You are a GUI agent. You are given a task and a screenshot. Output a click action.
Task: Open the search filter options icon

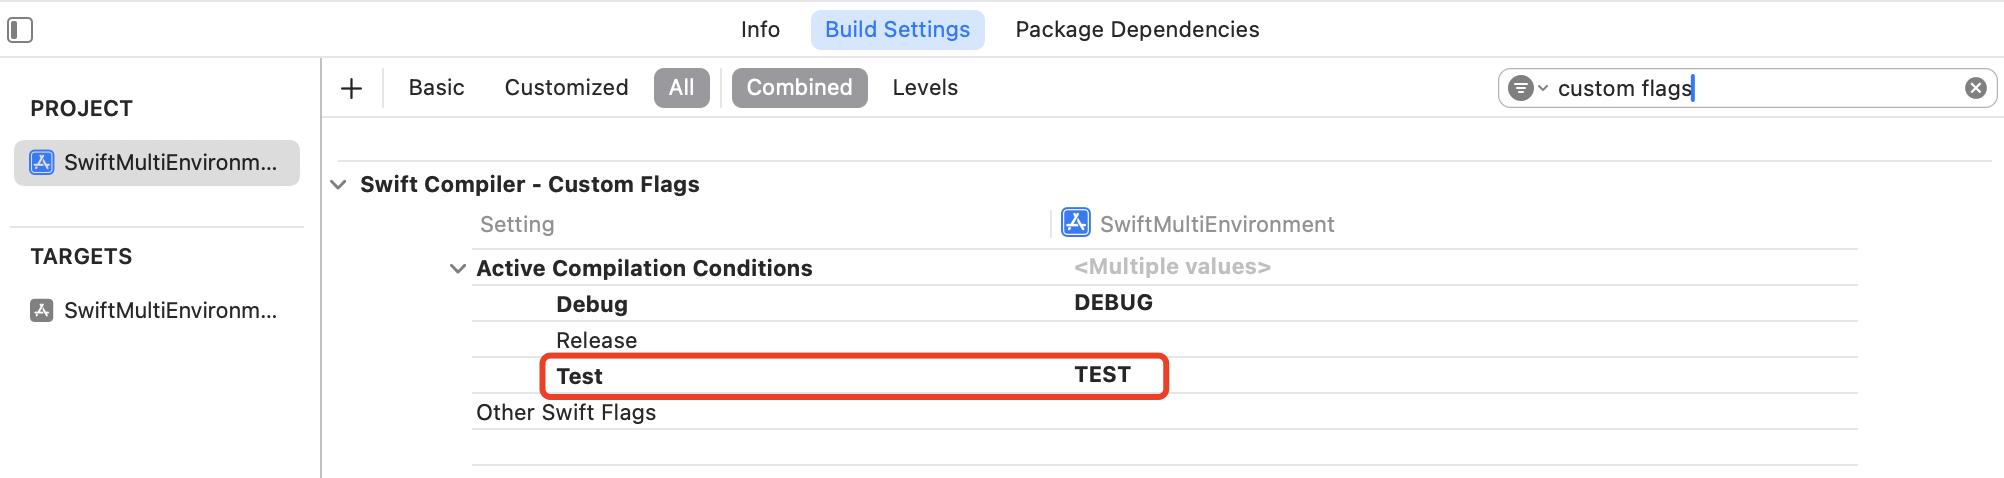coord(1527,88)
